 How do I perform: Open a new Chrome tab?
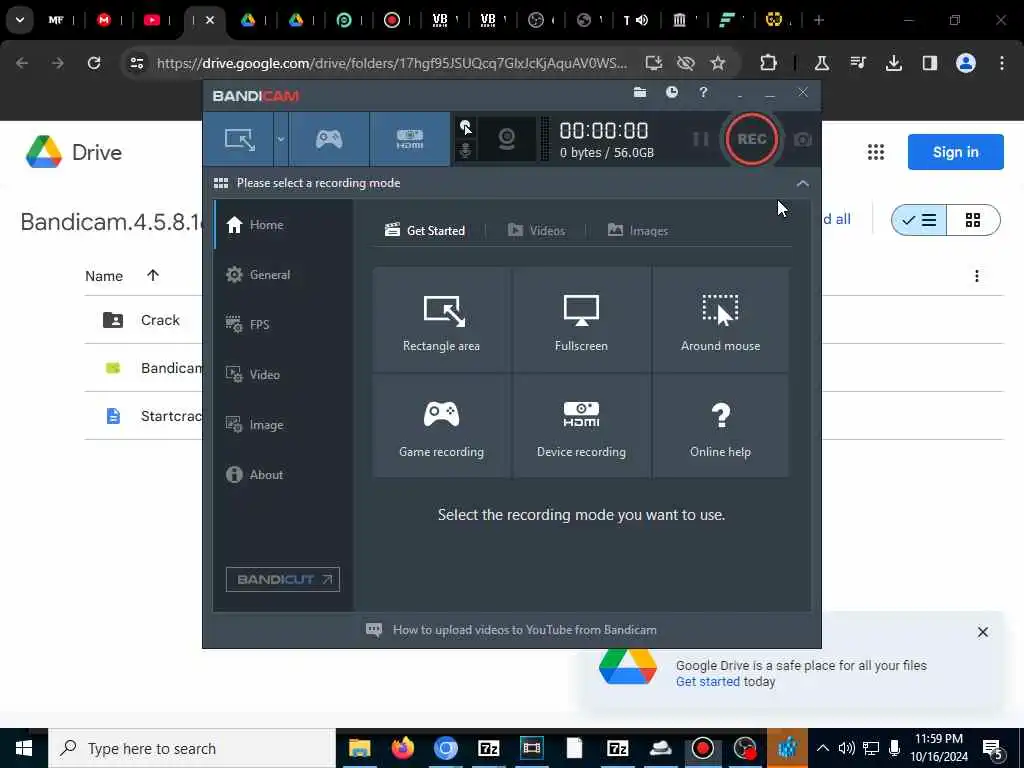819,20
